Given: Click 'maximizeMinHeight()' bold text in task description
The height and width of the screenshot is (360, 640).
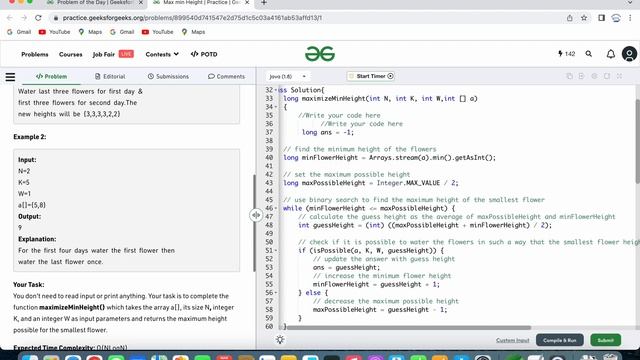Looking at the screenshot, I should (x=72, y=307).
